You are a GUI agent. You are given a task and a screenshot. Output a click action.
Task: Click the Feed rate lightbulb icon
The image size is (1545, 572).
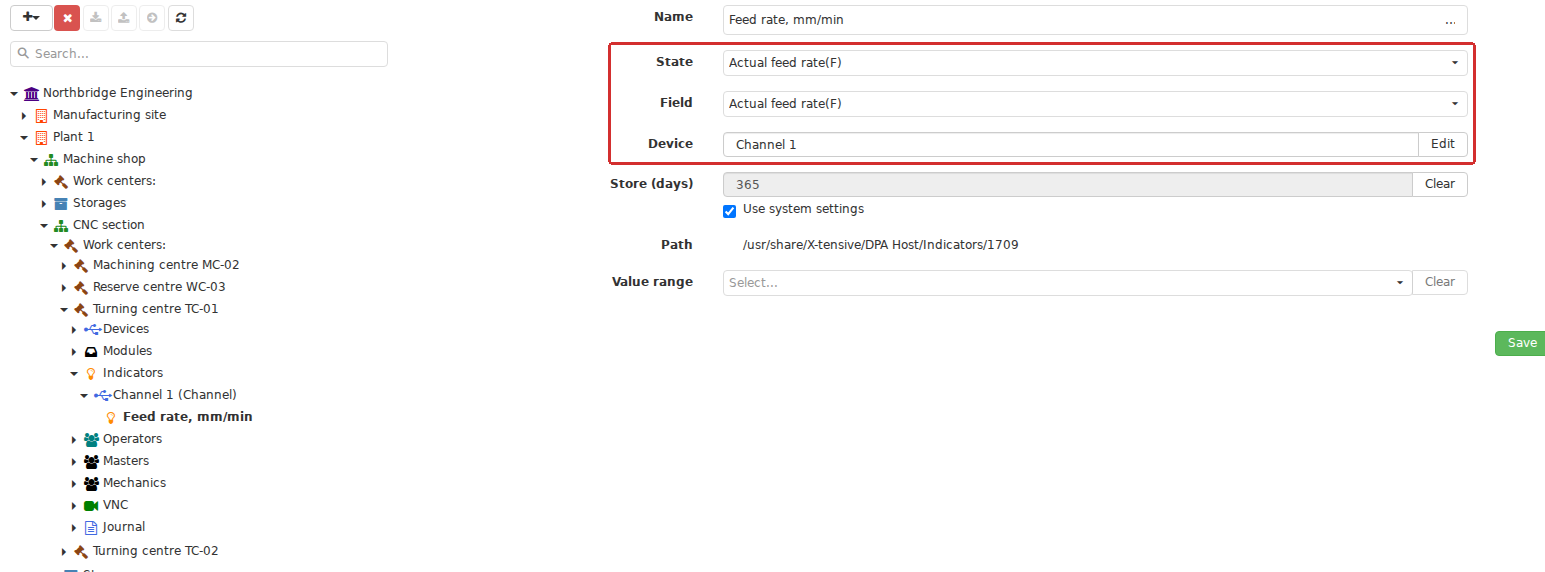[111, 417]
